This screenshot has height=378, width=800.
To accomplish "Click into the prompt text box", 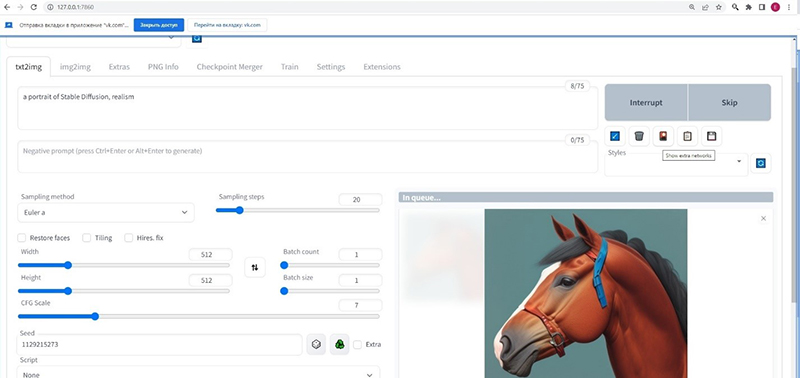I will [308, 108].
